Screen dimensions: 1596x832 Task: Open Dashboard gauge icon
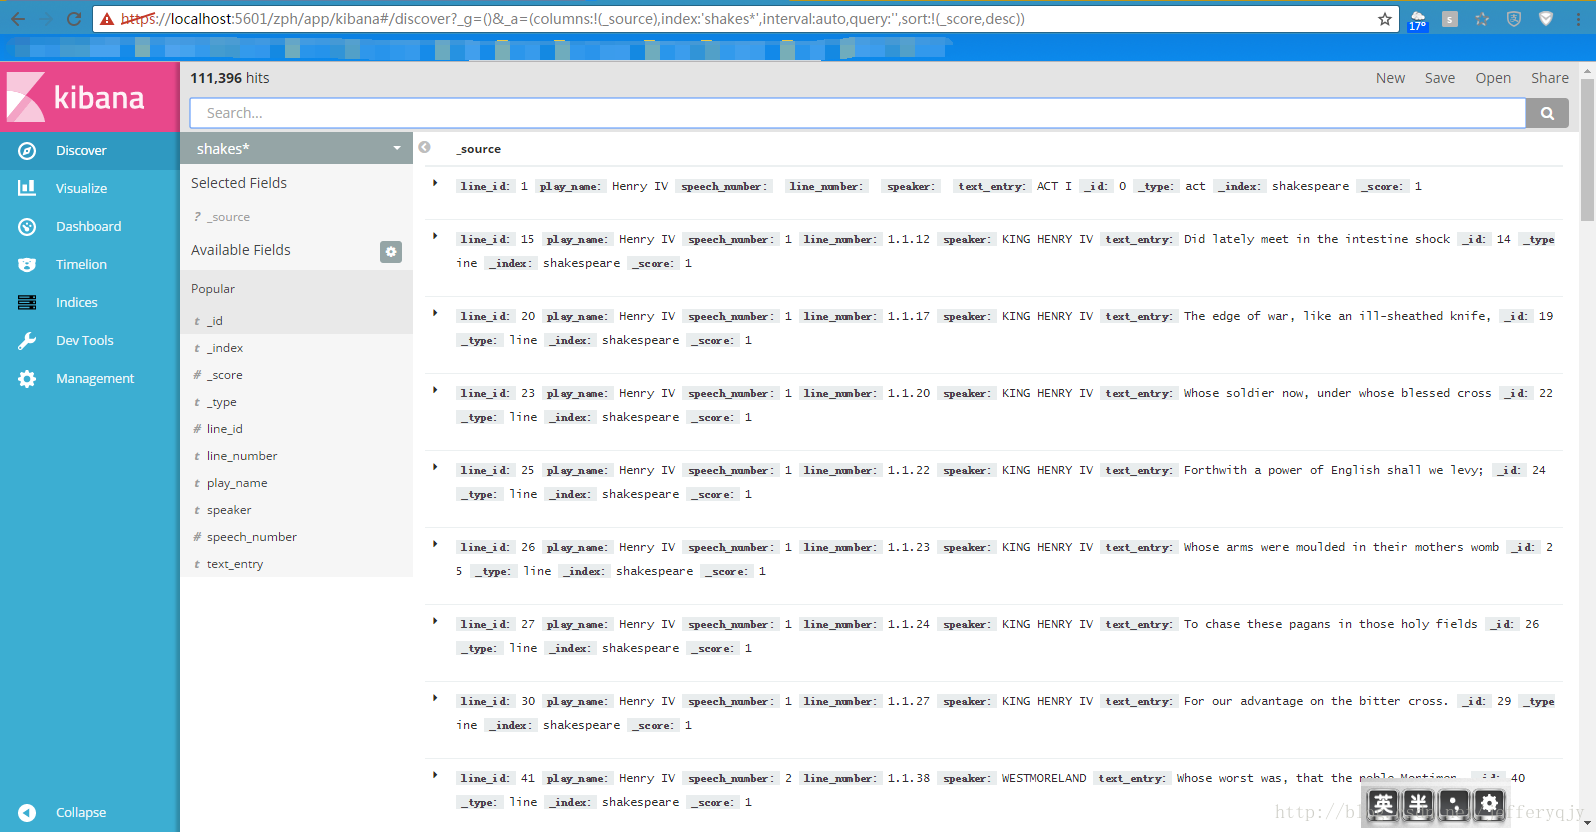click(27, 227)
